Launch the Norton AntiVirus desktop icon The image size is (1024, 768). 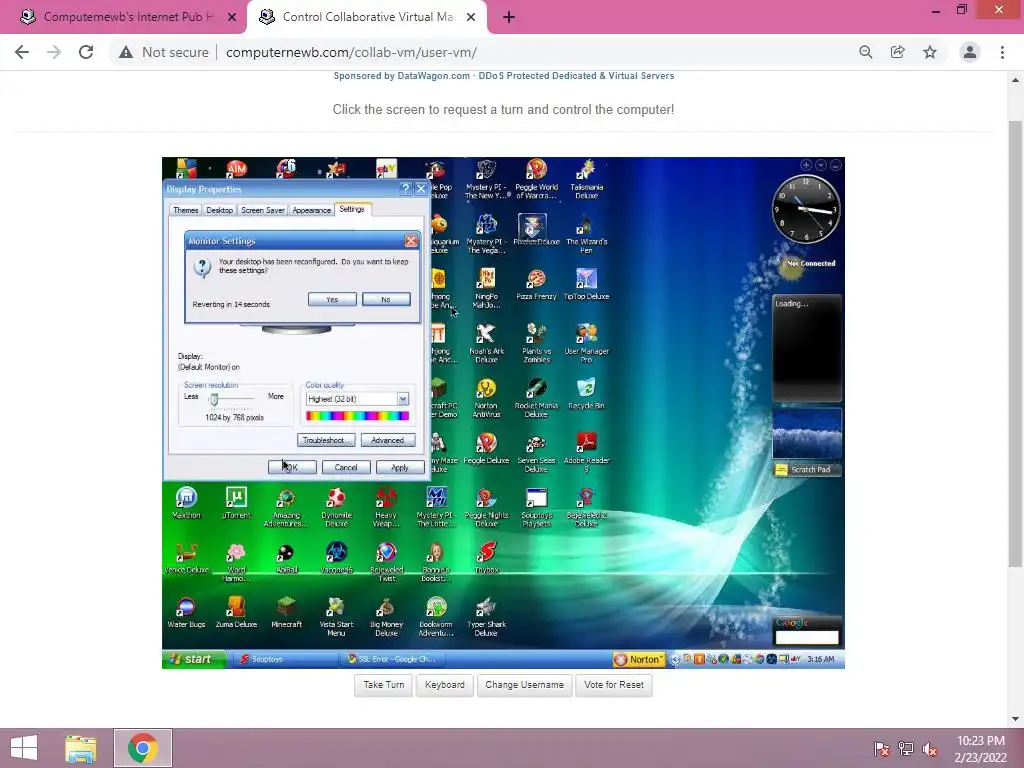click(486, 397)
